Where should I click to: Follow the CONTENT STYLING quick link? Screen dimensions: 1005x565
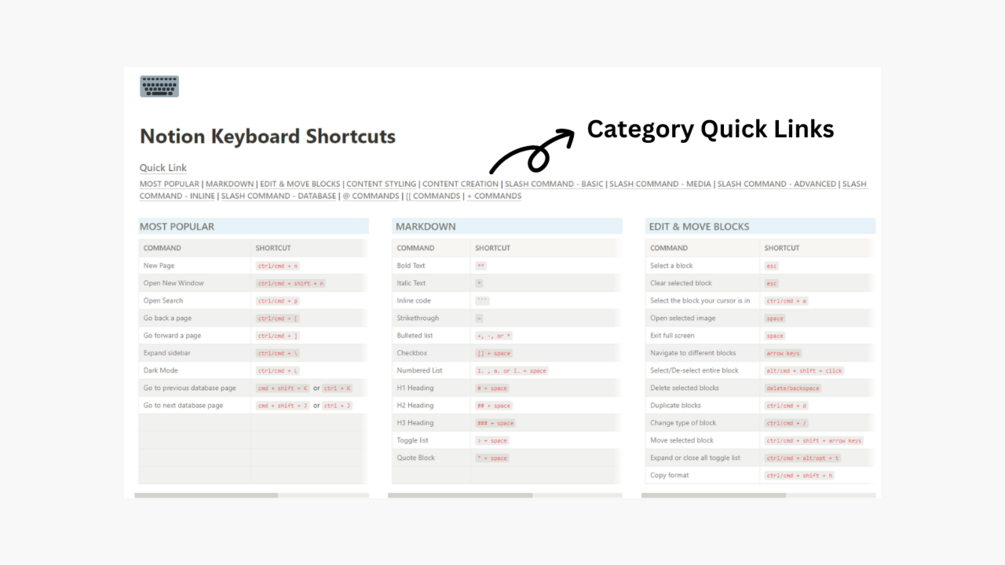[x=381, y=184]
